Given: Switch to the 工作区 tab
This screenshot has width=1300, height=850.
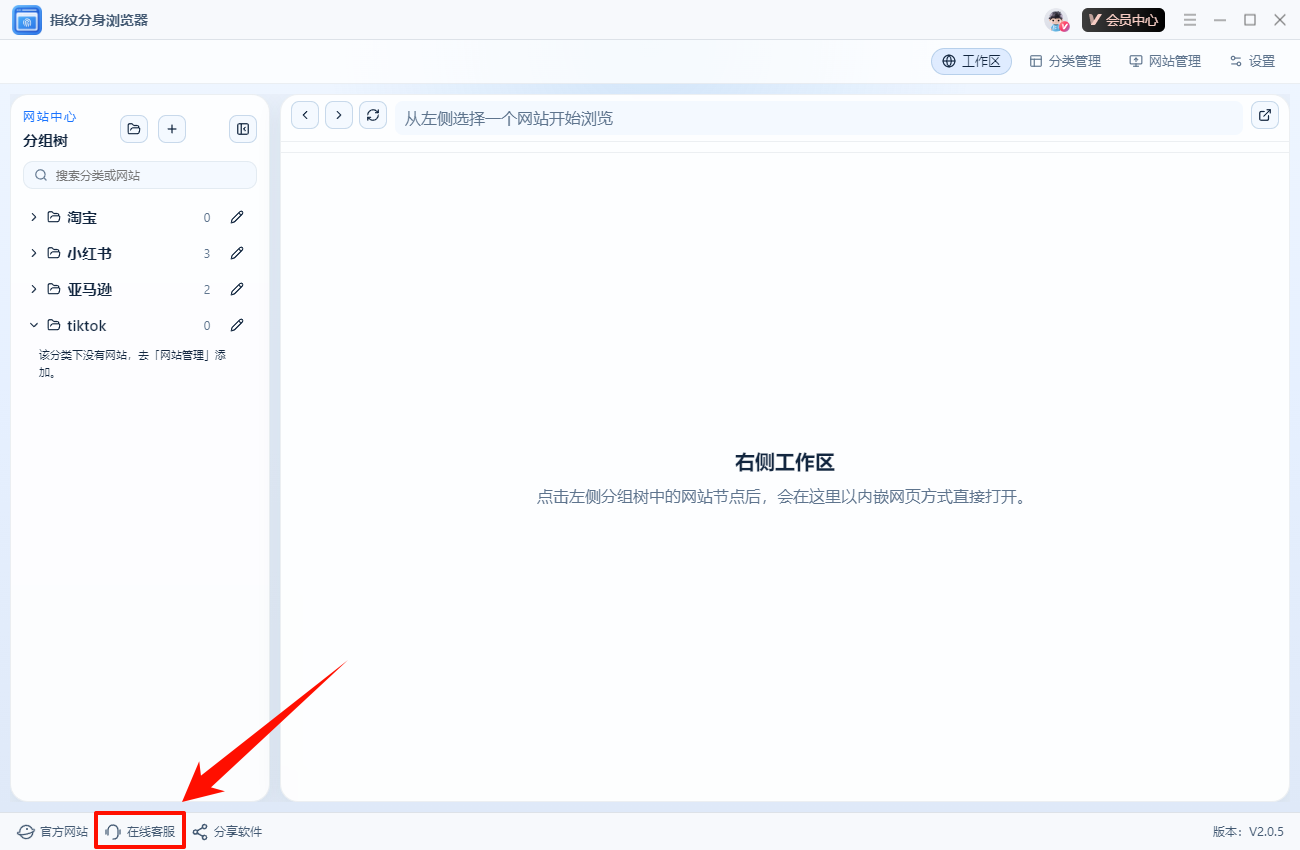Looking at the screenshot, I should point(971,61).
